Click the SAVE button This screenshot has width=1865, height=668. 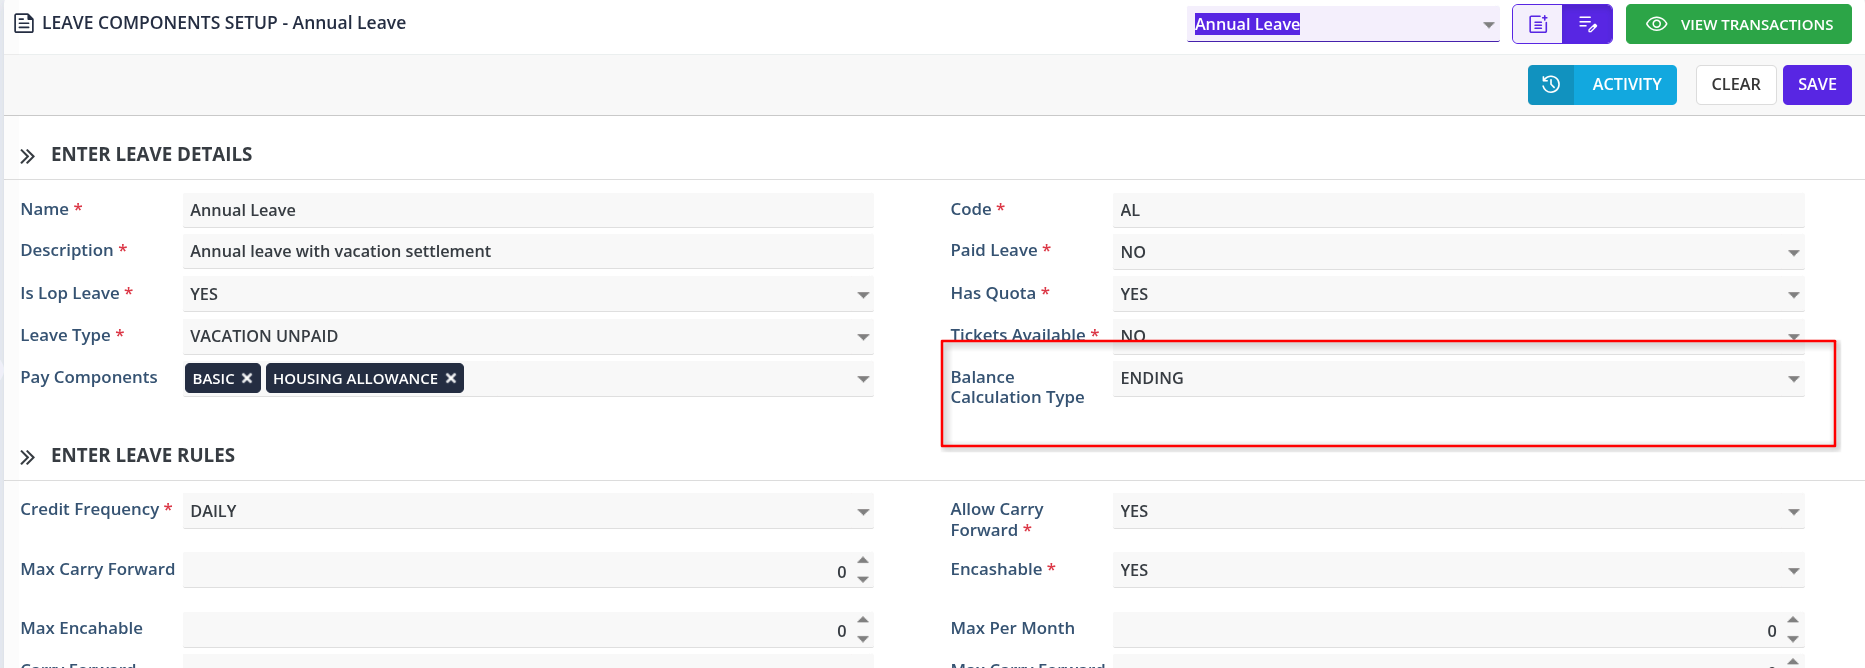(x=1817, y=85)
